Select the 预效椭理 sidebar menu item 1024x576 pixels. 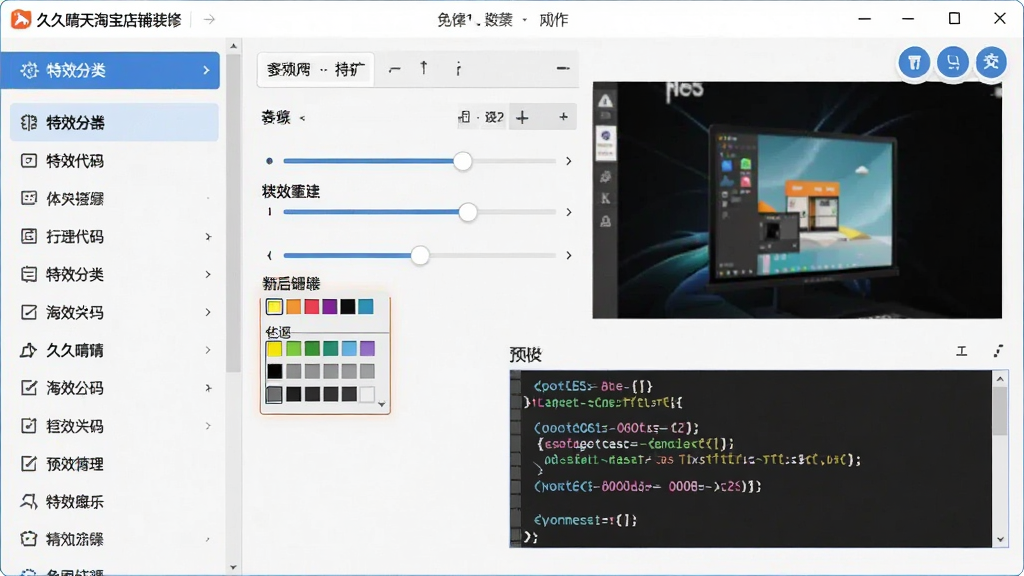(x=114, y=464)
